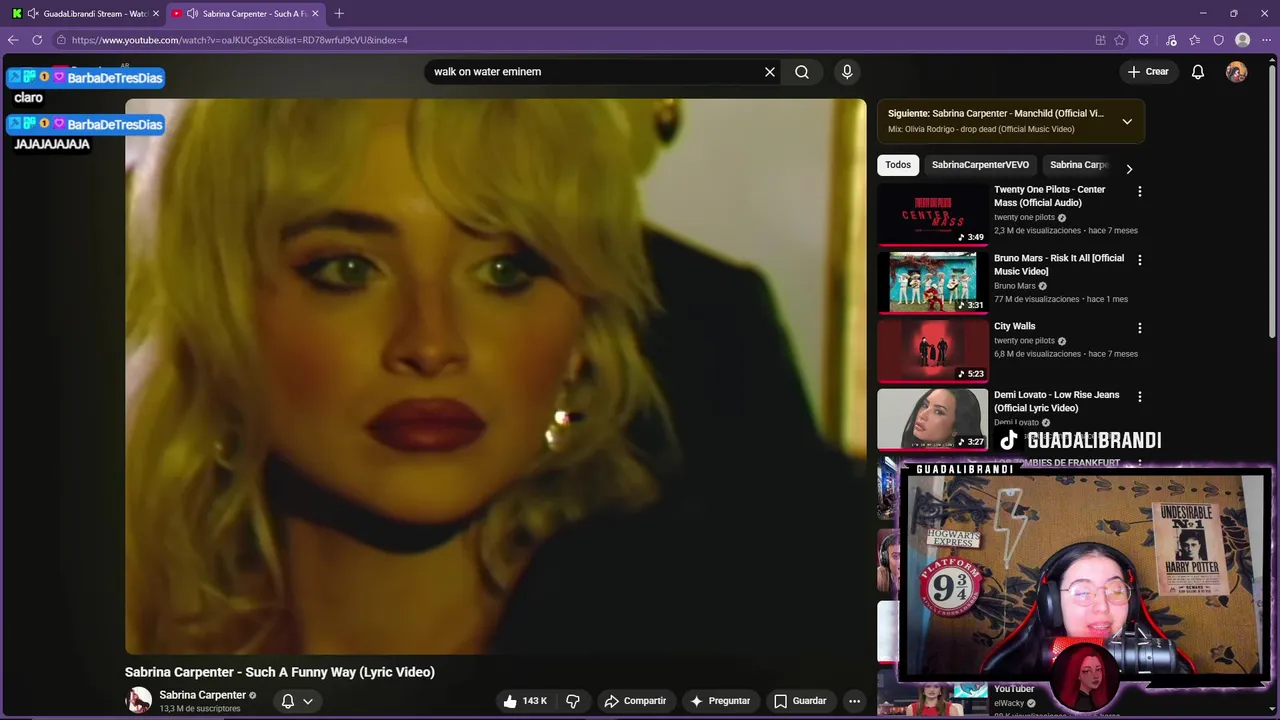Switch to Sabrina Carpenter YouTube tab

point(245,13)
